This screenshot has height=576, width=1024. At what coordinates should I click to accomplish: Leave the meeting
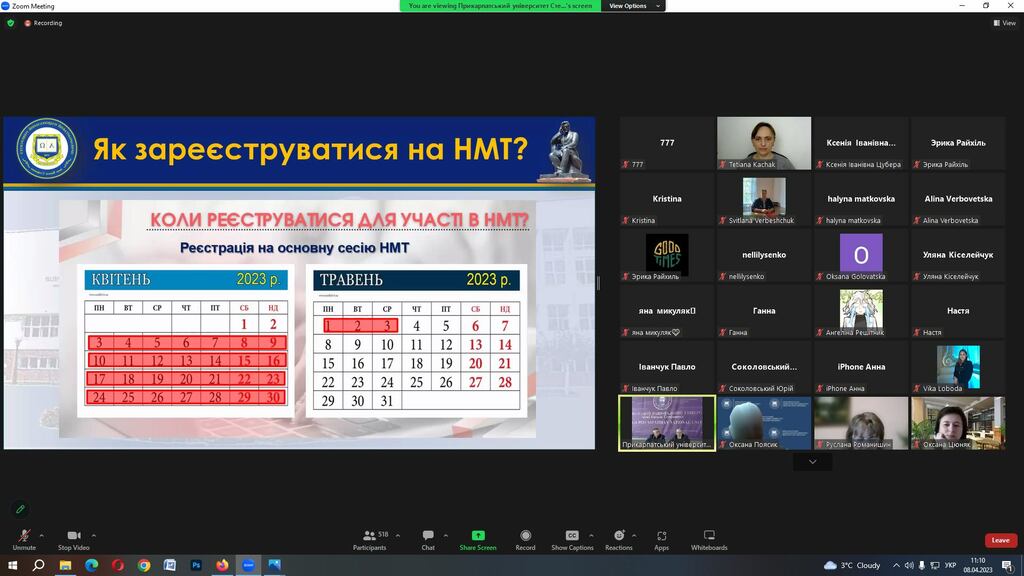click(1000, 540)
